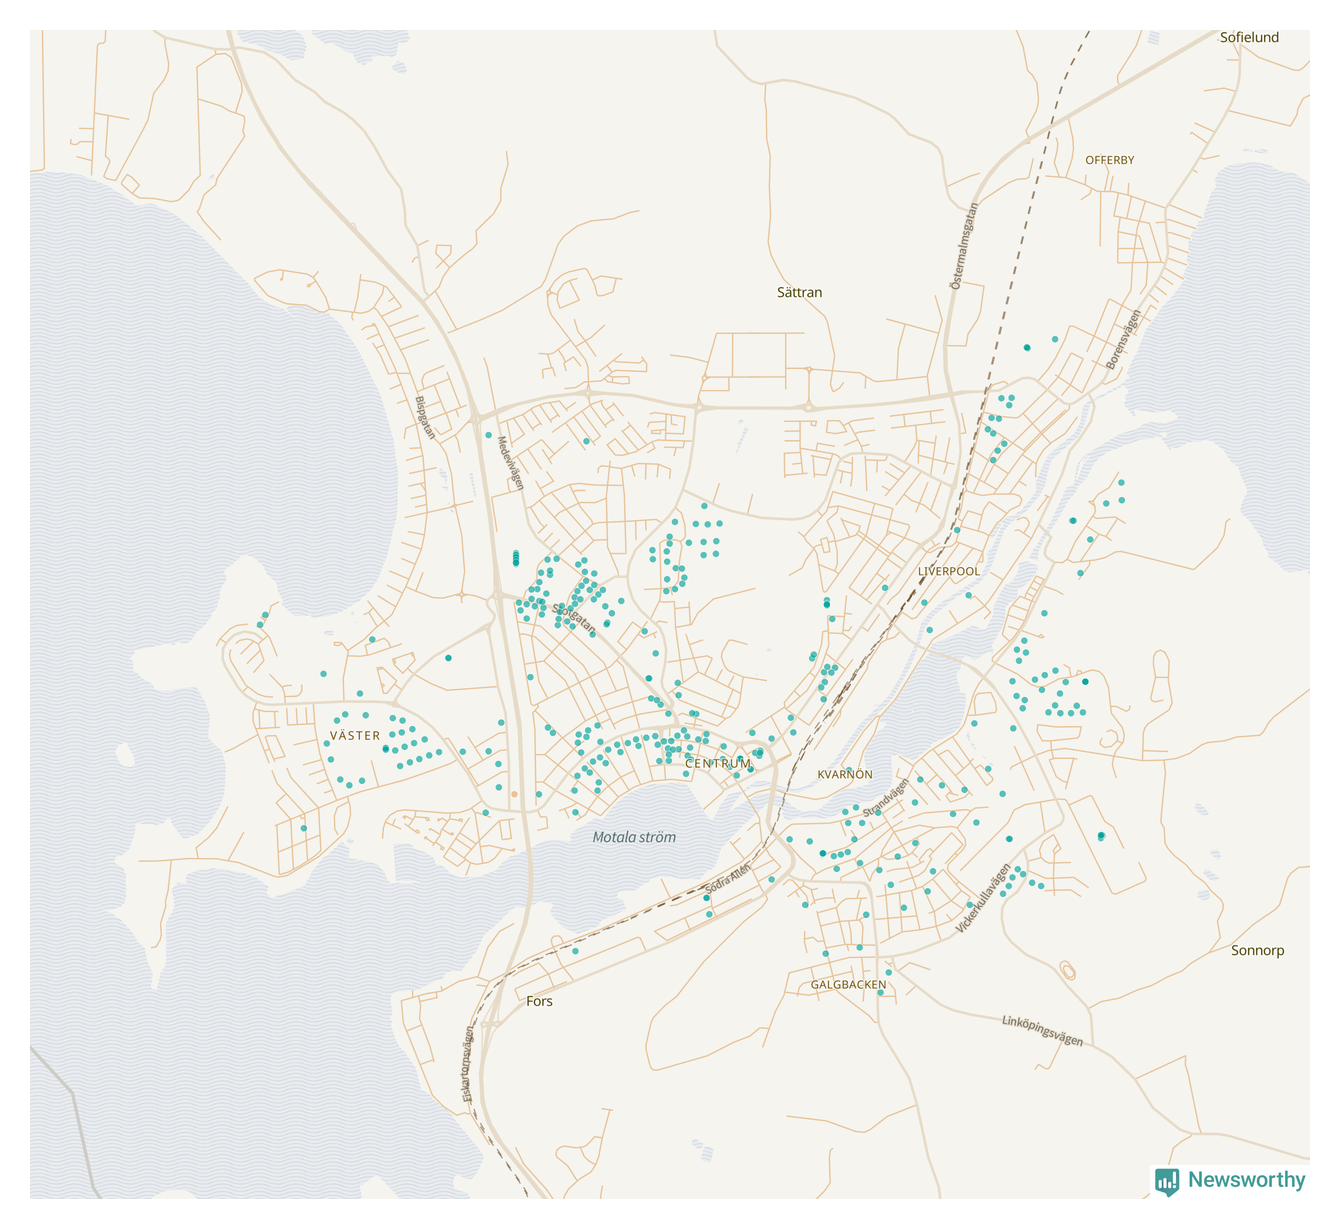
Task: Click the Newsworthy brand text
Action: coord(1246,1180)
